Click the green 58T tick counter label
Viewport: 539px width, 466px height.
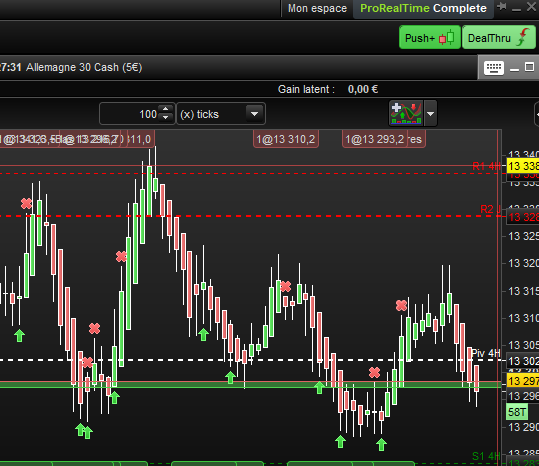[517, 412]
